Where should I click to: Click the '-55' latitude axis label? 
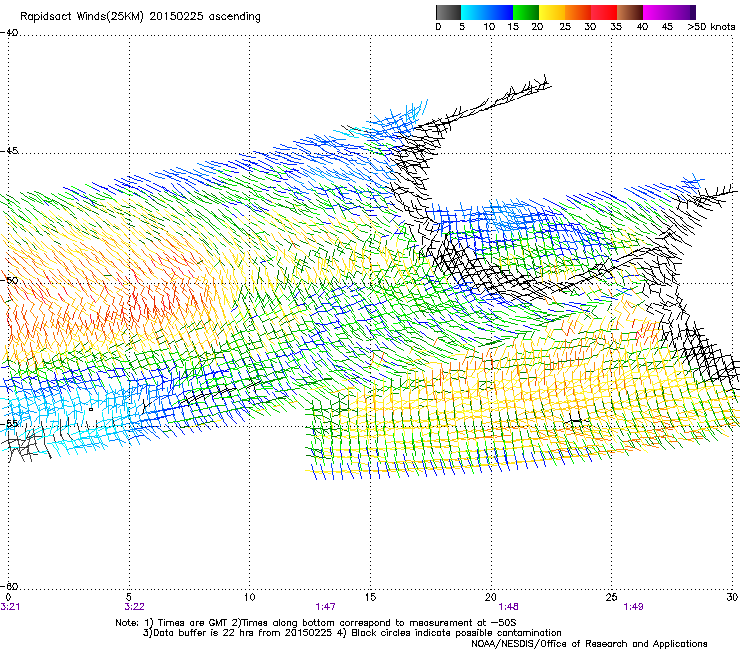tap(9, 424)
